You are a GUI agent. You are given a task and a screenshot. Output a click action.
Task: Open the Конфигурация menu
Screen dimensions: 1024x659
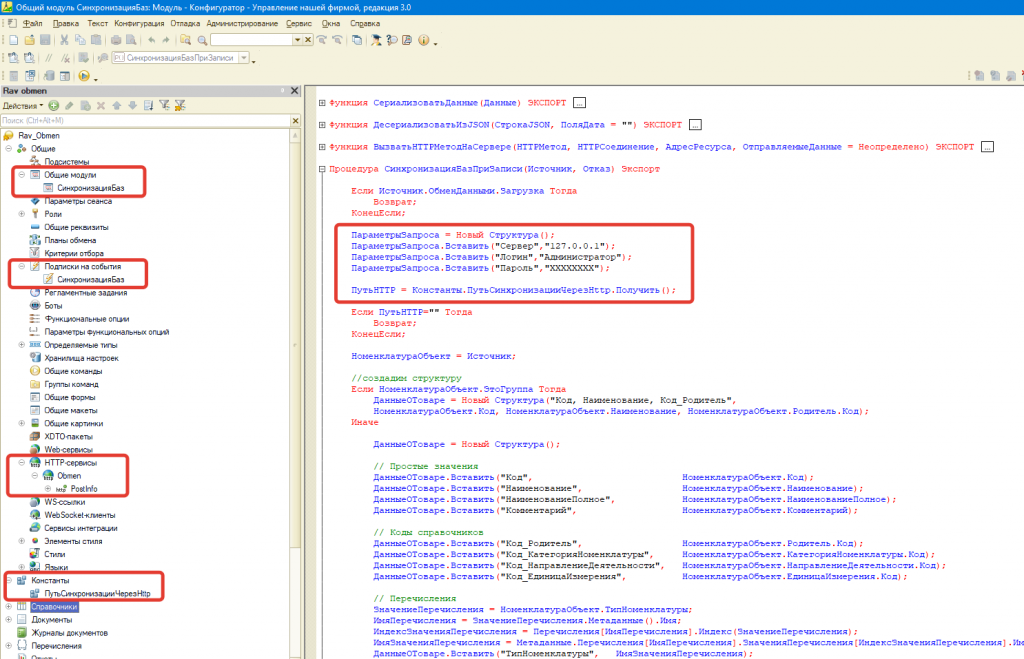(x=139, y=24)
